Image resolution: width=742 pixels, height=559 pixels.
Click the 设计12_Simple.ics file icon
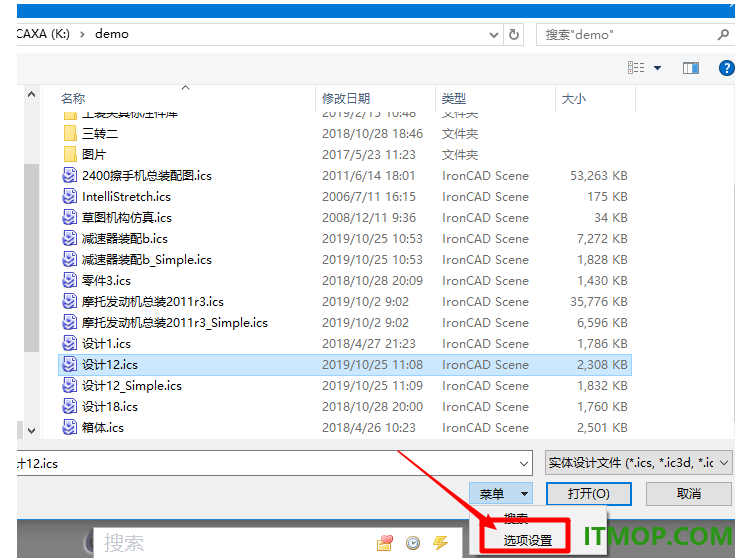(70, 385)
